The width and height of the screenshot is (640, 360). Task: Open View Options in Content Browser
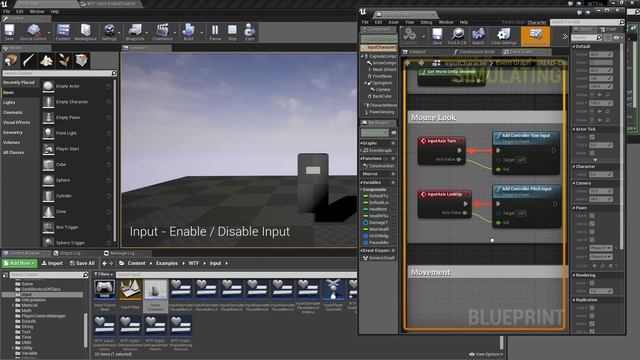click(487, 354)
